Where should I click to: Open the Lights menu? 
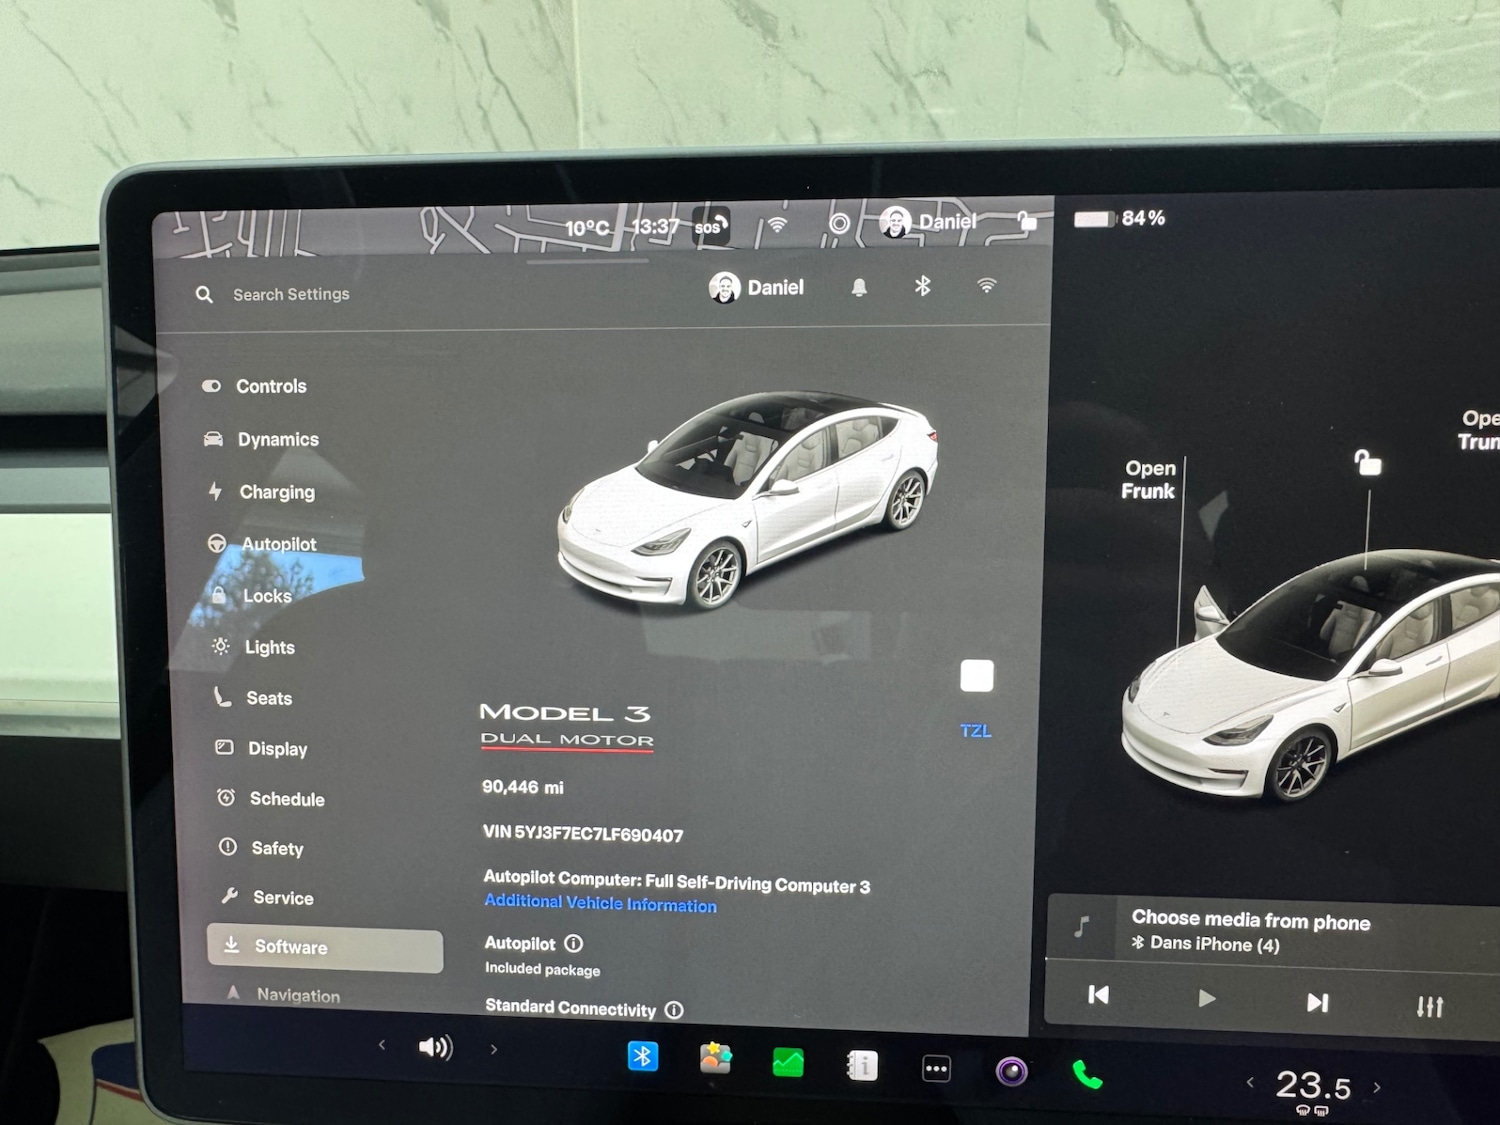(254, 647)
